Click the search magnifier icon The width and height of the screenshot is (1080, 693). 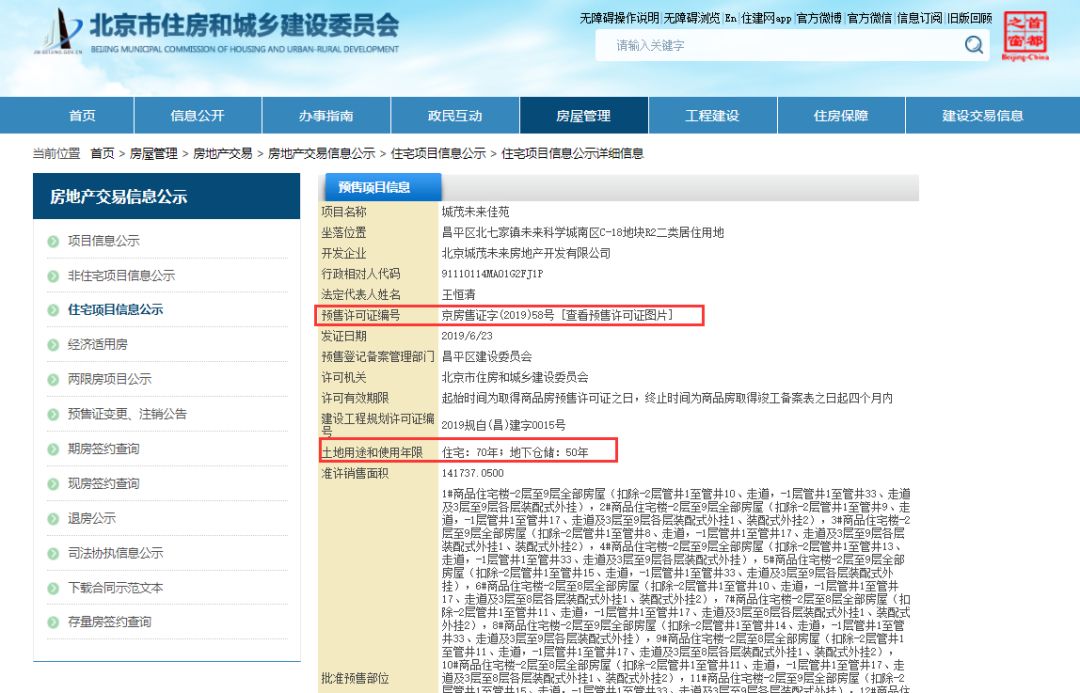tap(973, 46)
